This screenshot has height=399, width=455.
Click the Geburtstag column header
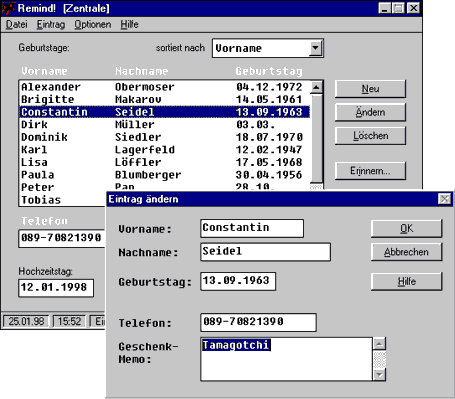269,71
